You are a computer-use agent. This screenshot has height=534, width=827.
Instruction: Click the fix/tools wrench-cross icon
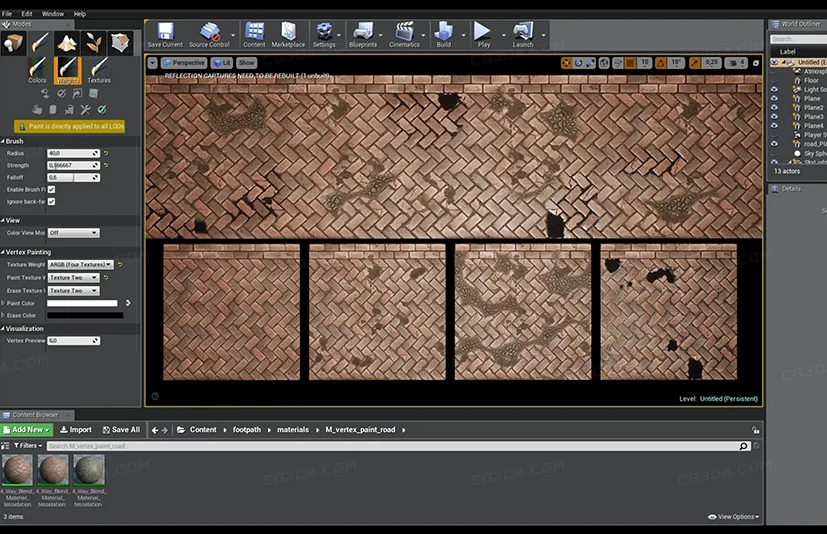click(x=85, y=110)
